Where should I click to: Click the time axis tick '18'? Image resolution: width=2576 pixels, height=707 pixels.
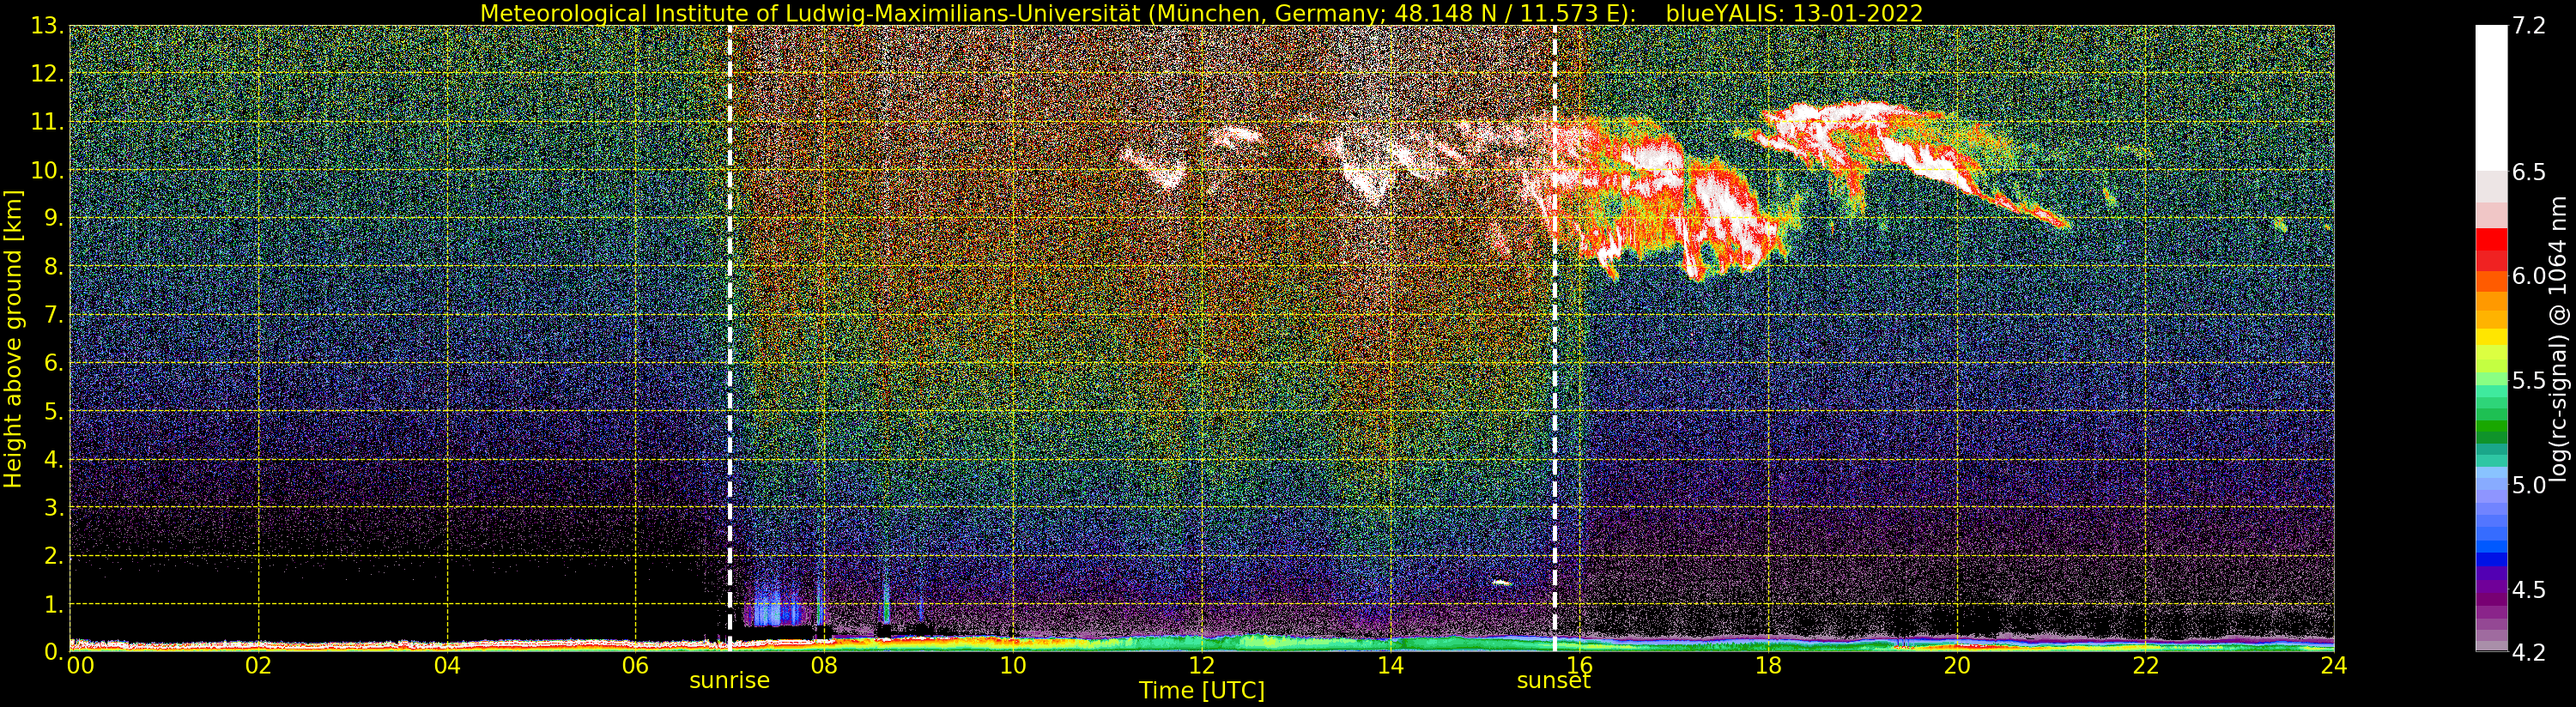pos(1768,665)
